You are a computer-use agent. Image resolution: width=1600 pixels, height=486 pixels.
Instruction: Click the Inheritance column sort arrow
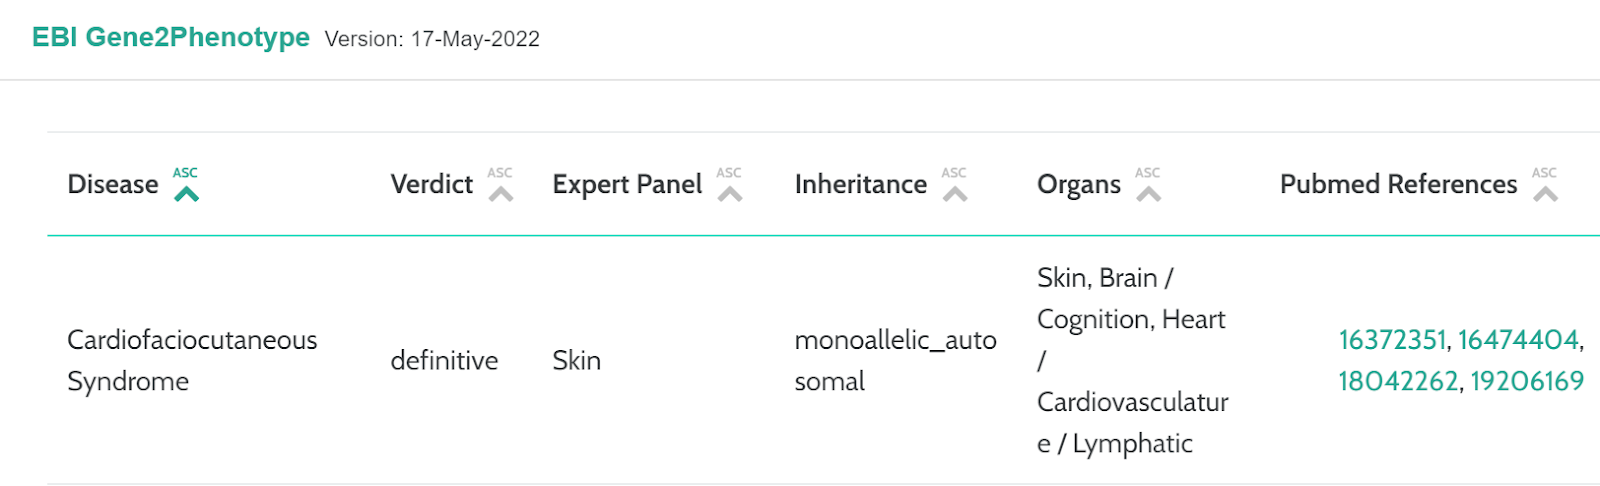[x=955, y=185]
